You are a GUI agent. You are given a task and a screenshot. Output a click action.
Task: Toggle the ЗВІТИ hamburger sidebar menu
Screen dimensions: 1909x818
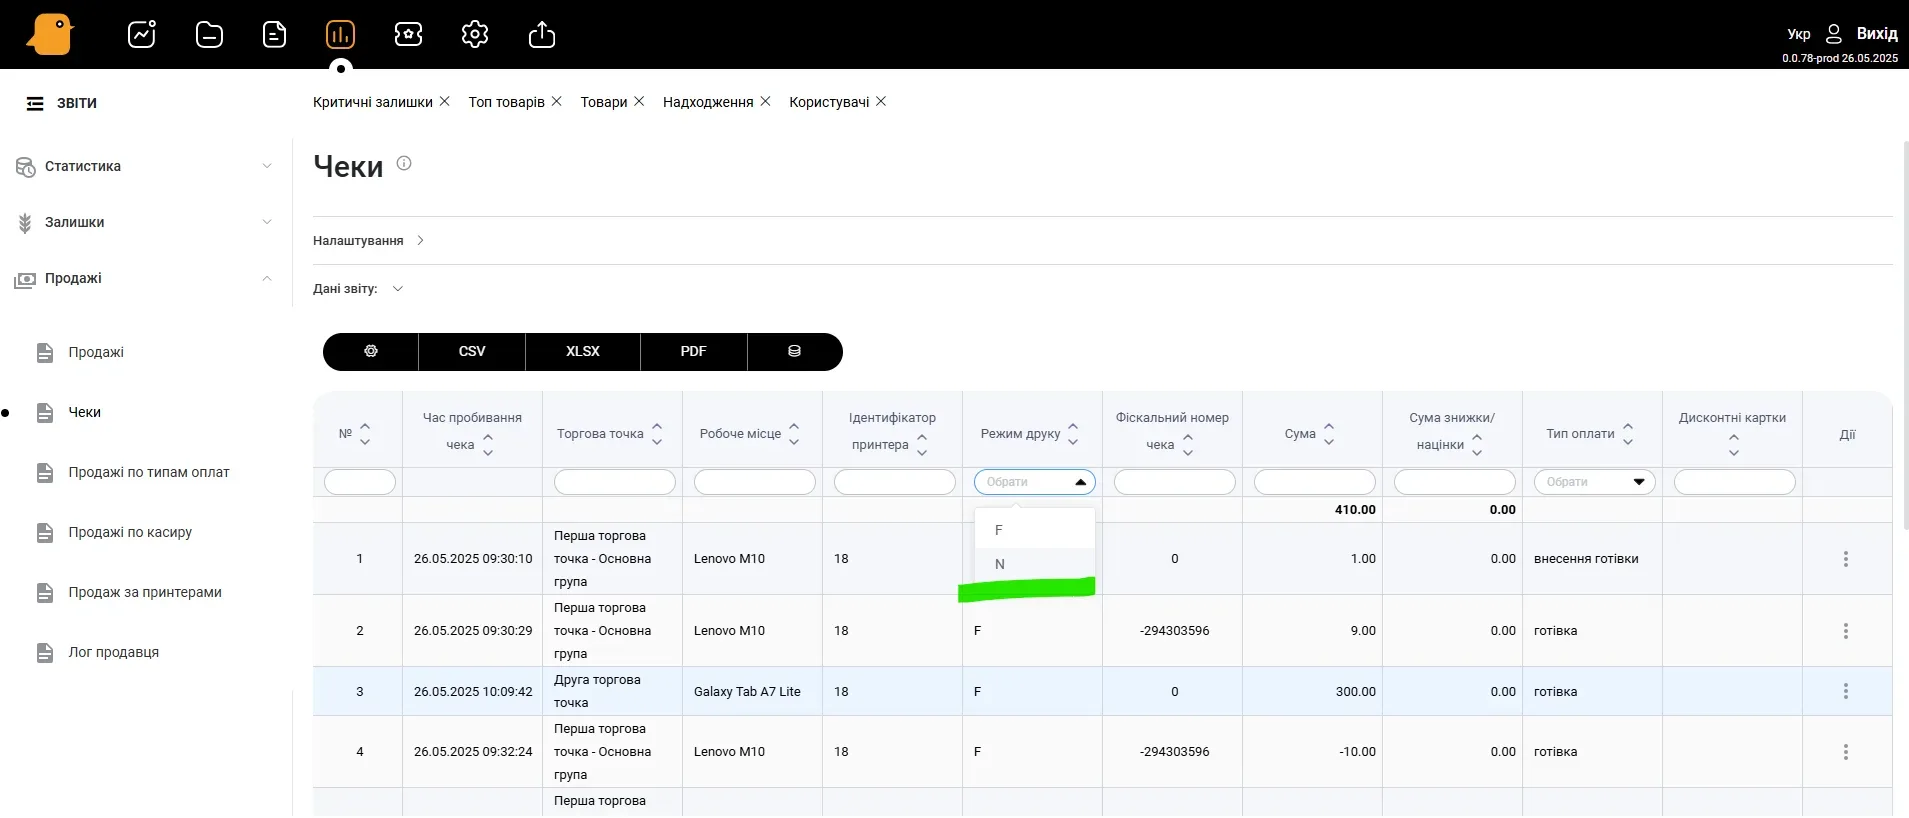[35, 103]
